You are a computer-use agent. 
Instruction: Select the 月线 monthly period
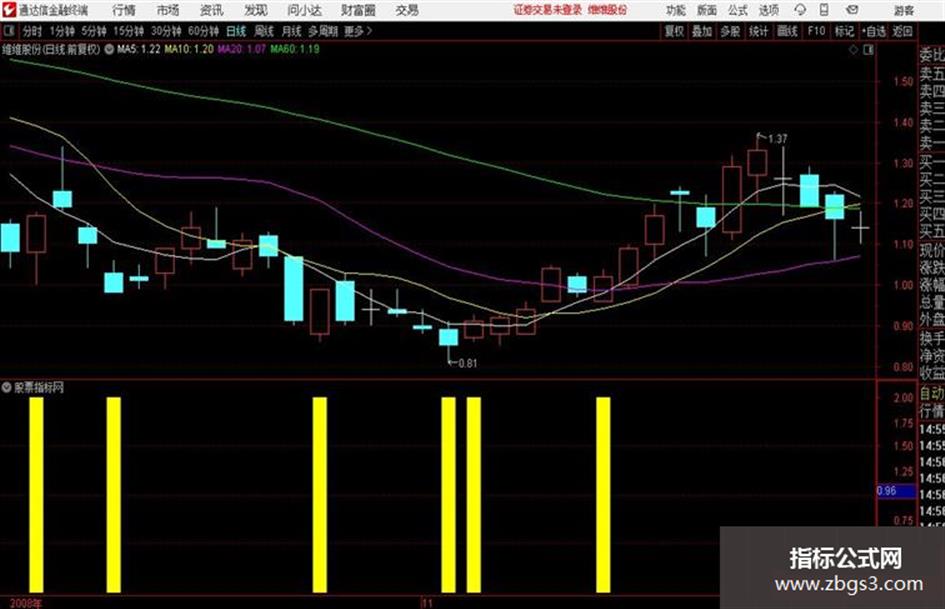(x=292, y=31)
